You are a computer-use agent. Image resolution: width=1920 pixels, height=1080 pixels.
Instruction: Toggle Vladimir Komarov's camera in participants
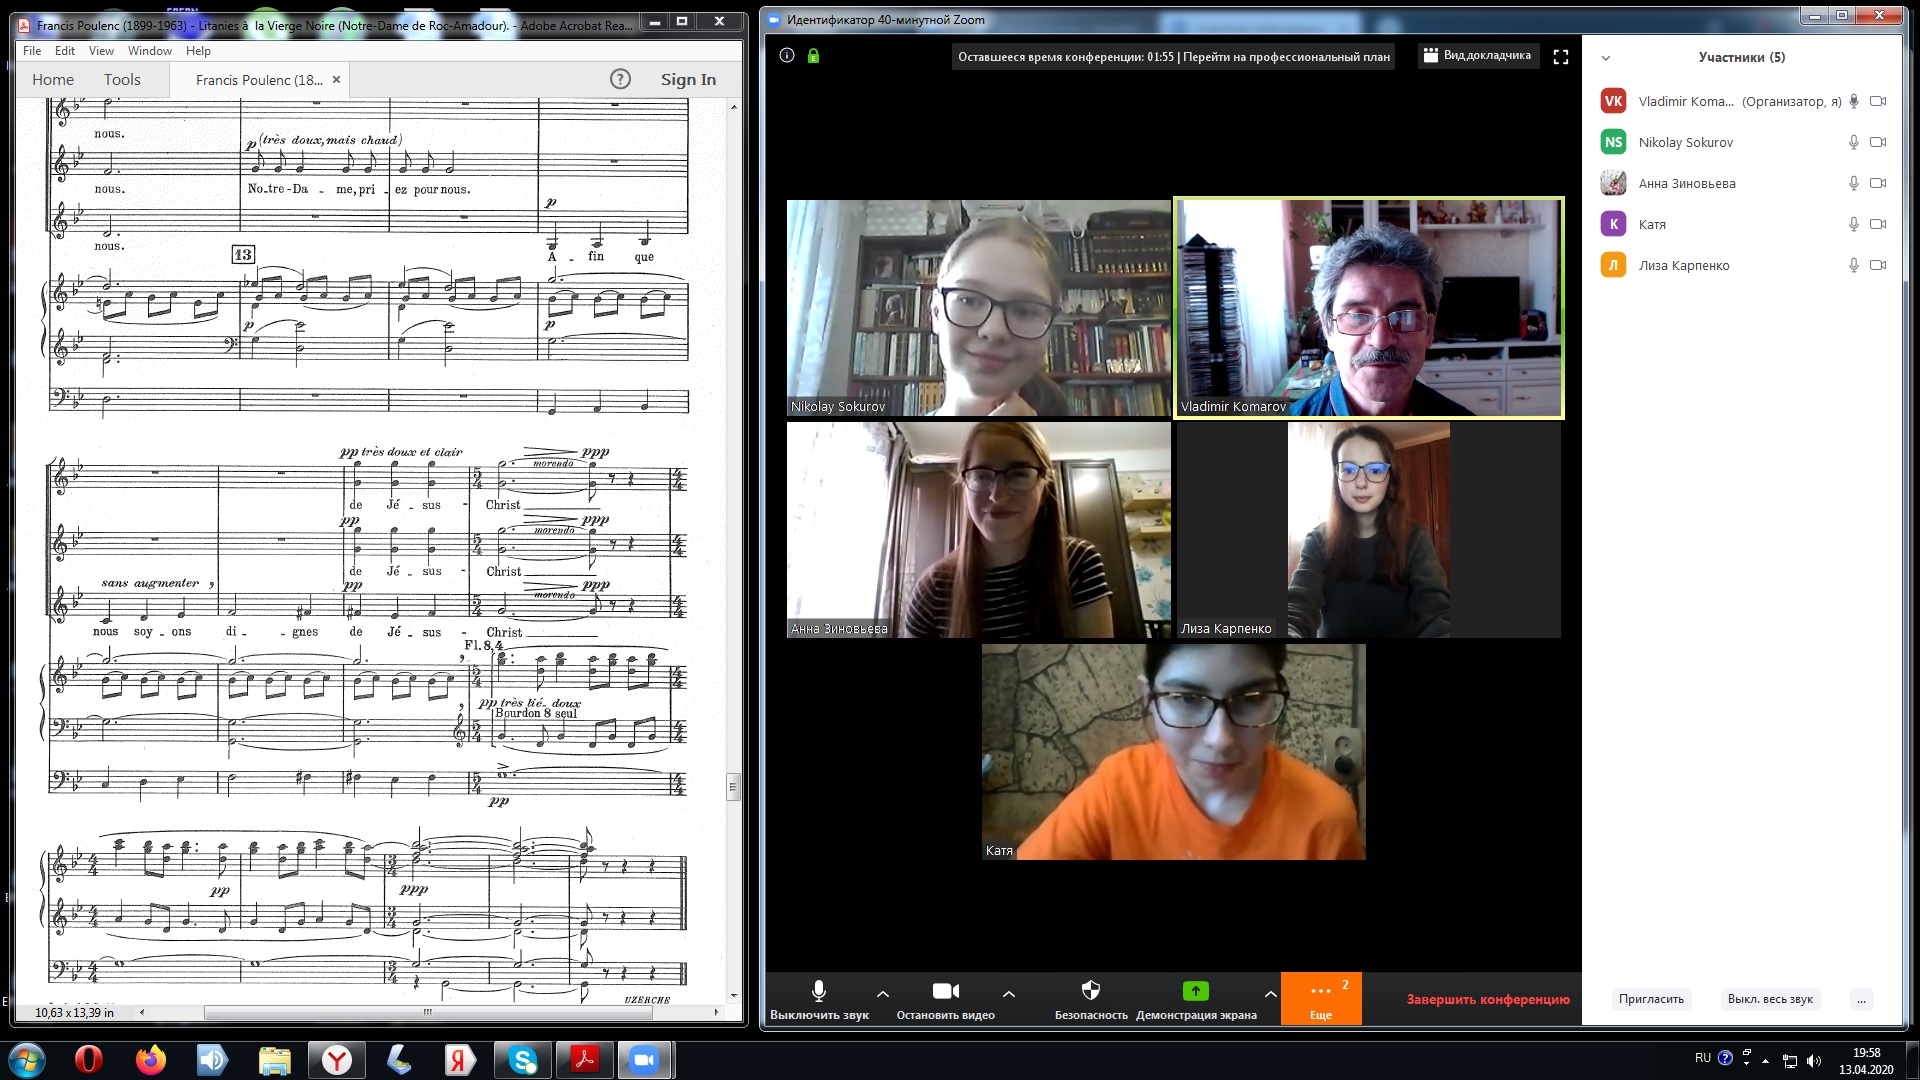point(1878,101)
